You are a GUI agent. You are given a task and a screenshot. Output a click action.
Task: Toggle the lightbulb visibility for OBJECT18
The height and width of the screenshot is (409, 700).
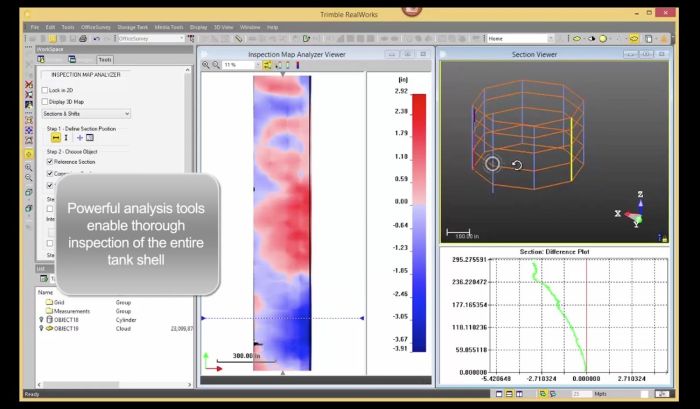pos(39,319)
